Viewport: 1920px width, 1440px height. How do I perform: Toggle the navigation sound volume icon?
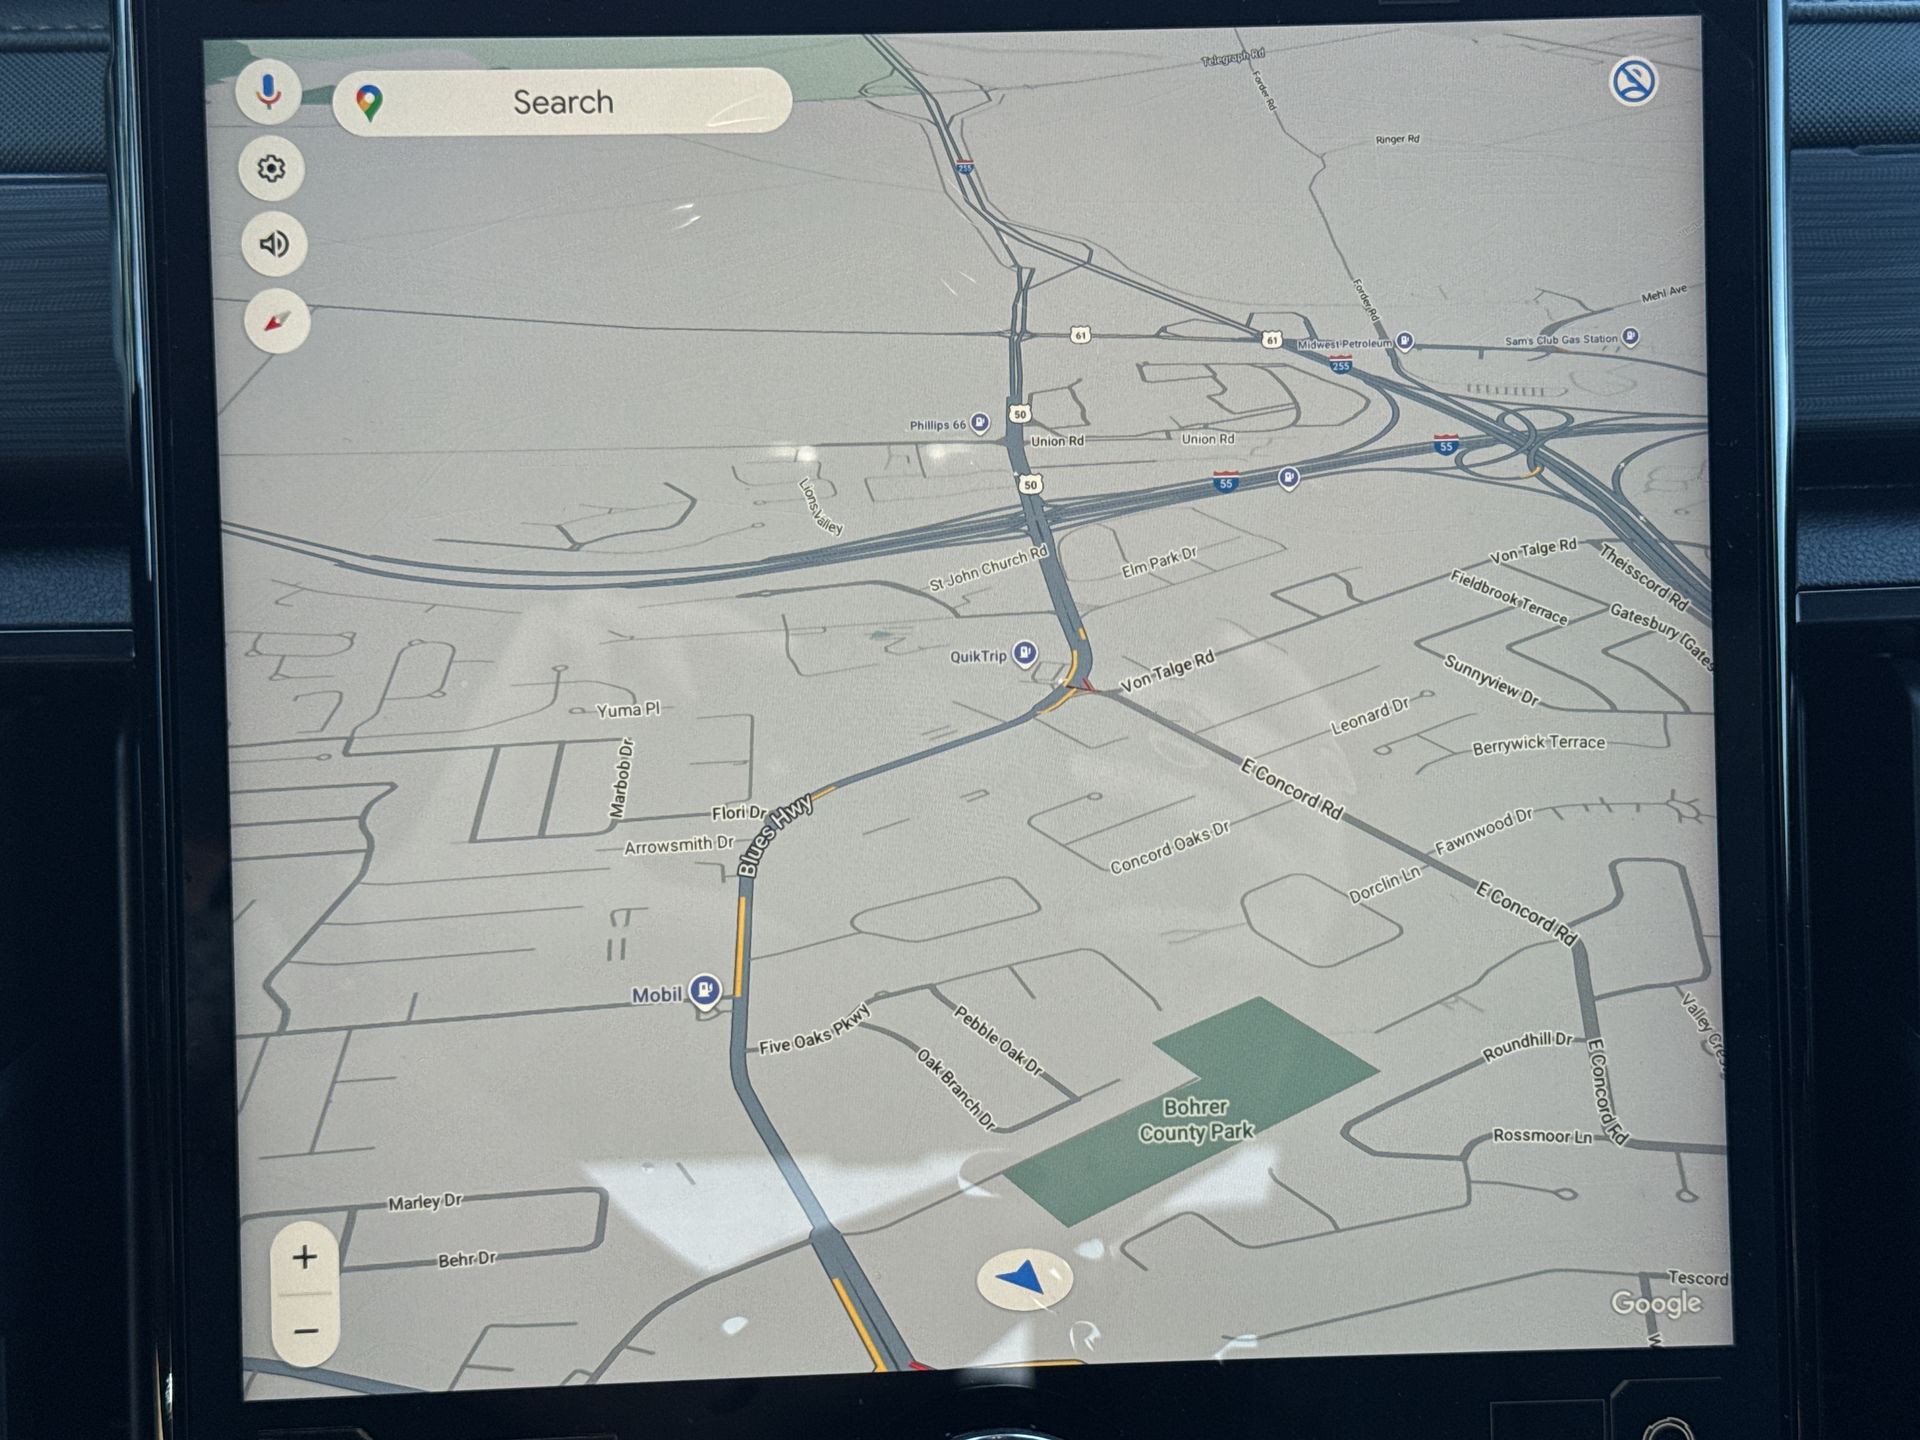point(274,244)
